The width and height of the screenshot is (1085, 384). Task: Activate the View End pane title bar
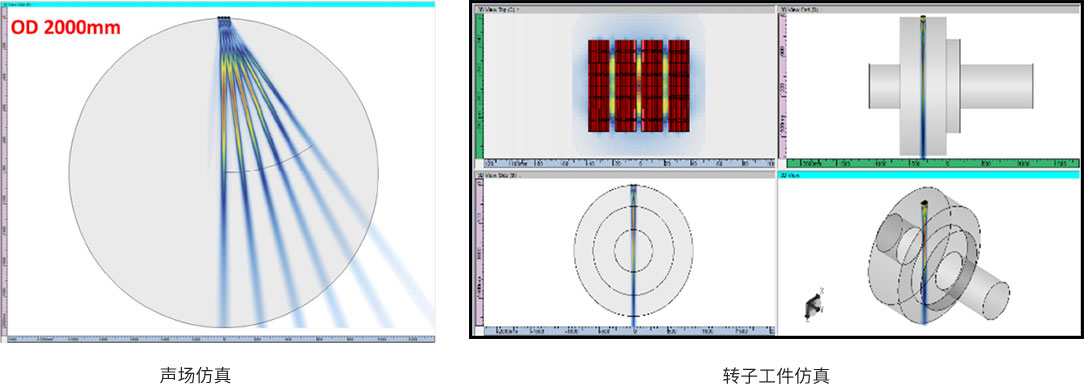point(928,10)
